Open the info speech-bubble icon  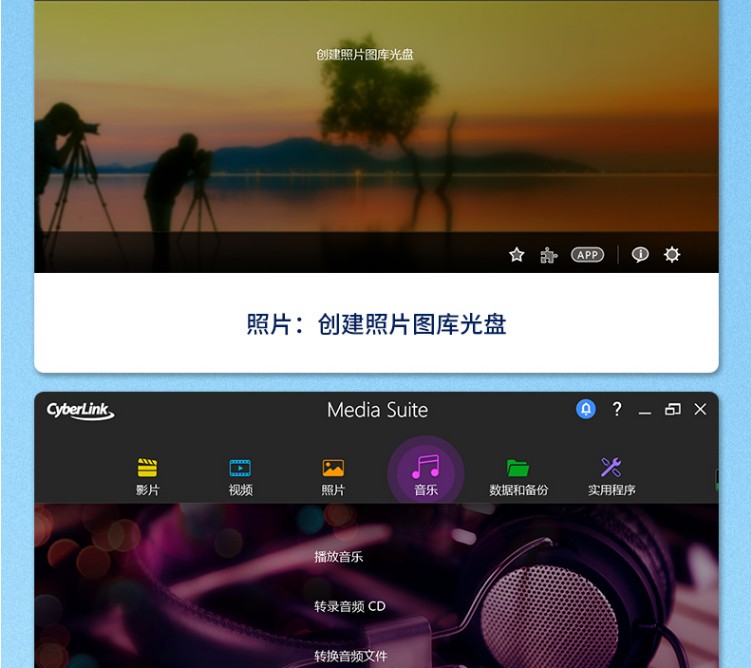[640, 255]
